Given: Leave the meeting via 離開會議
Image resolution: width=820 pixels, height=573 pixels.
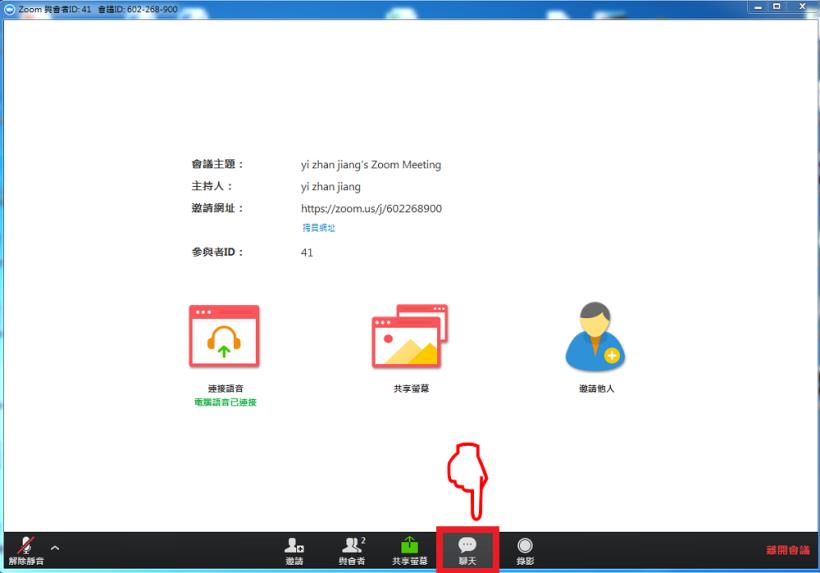Looking at the screenshot, I should (x=788, y=550).
